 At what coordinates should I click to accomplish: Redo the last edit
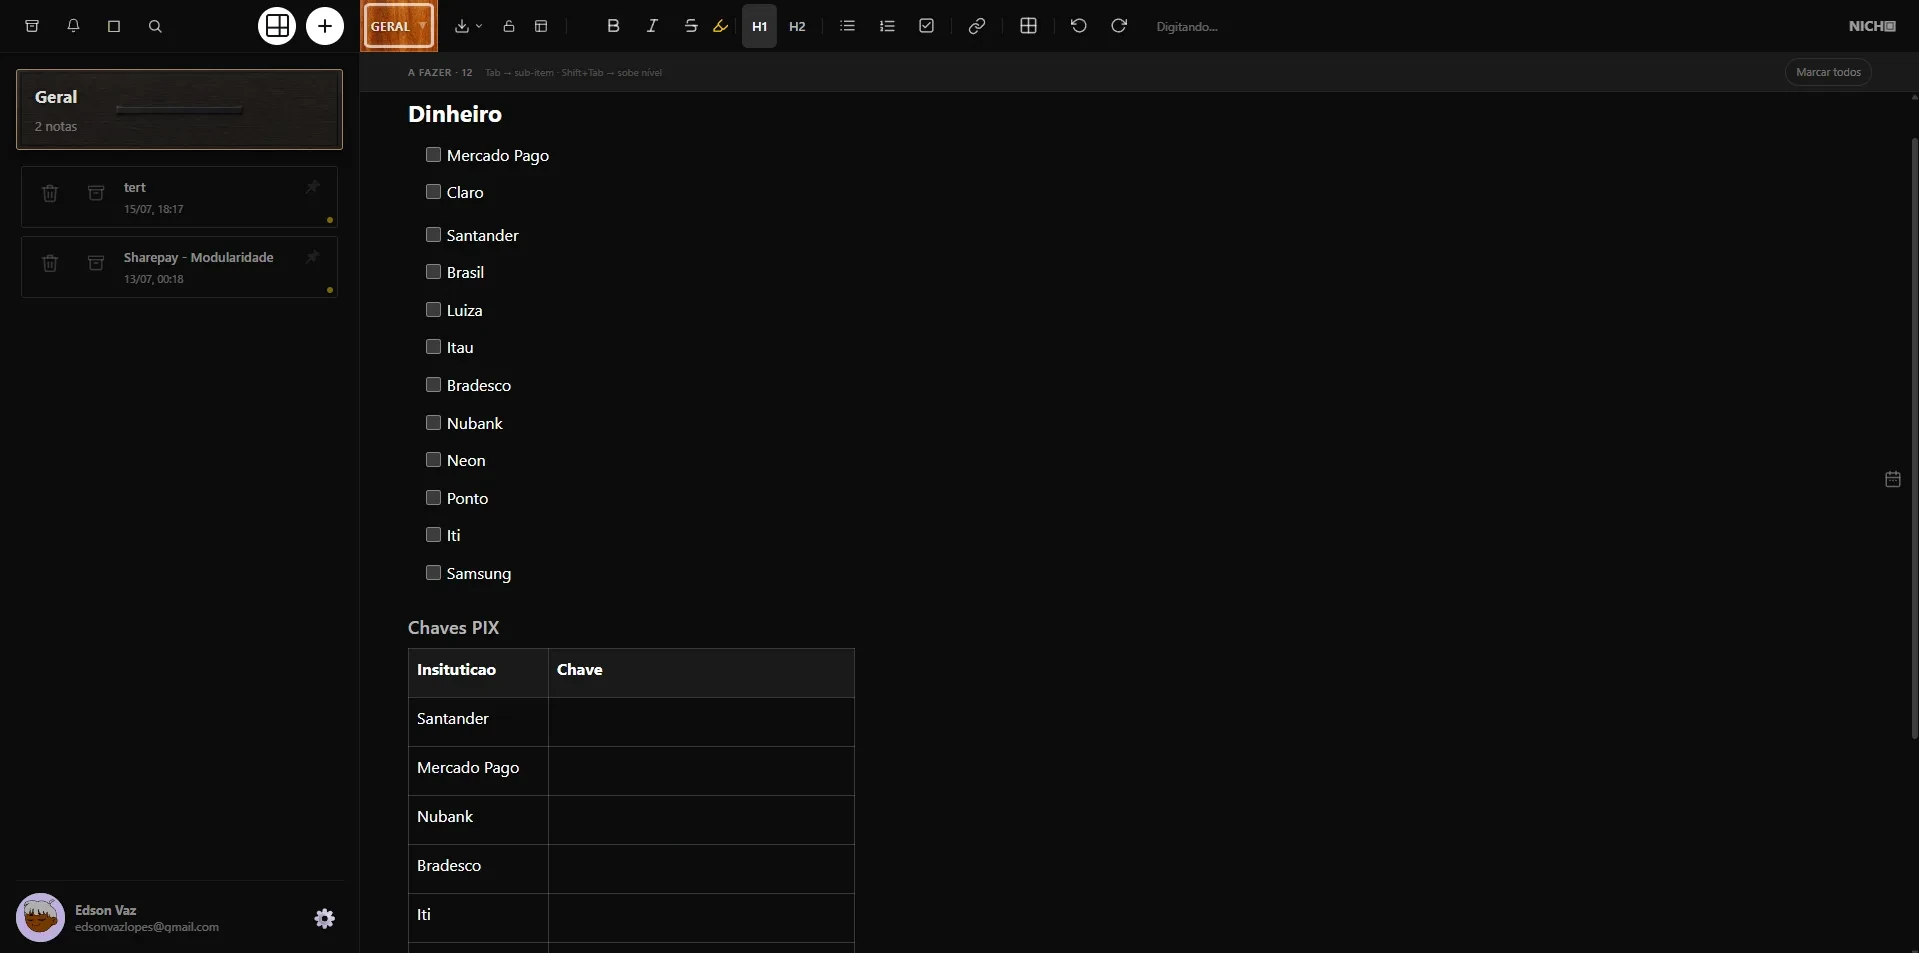(1119, 26)
